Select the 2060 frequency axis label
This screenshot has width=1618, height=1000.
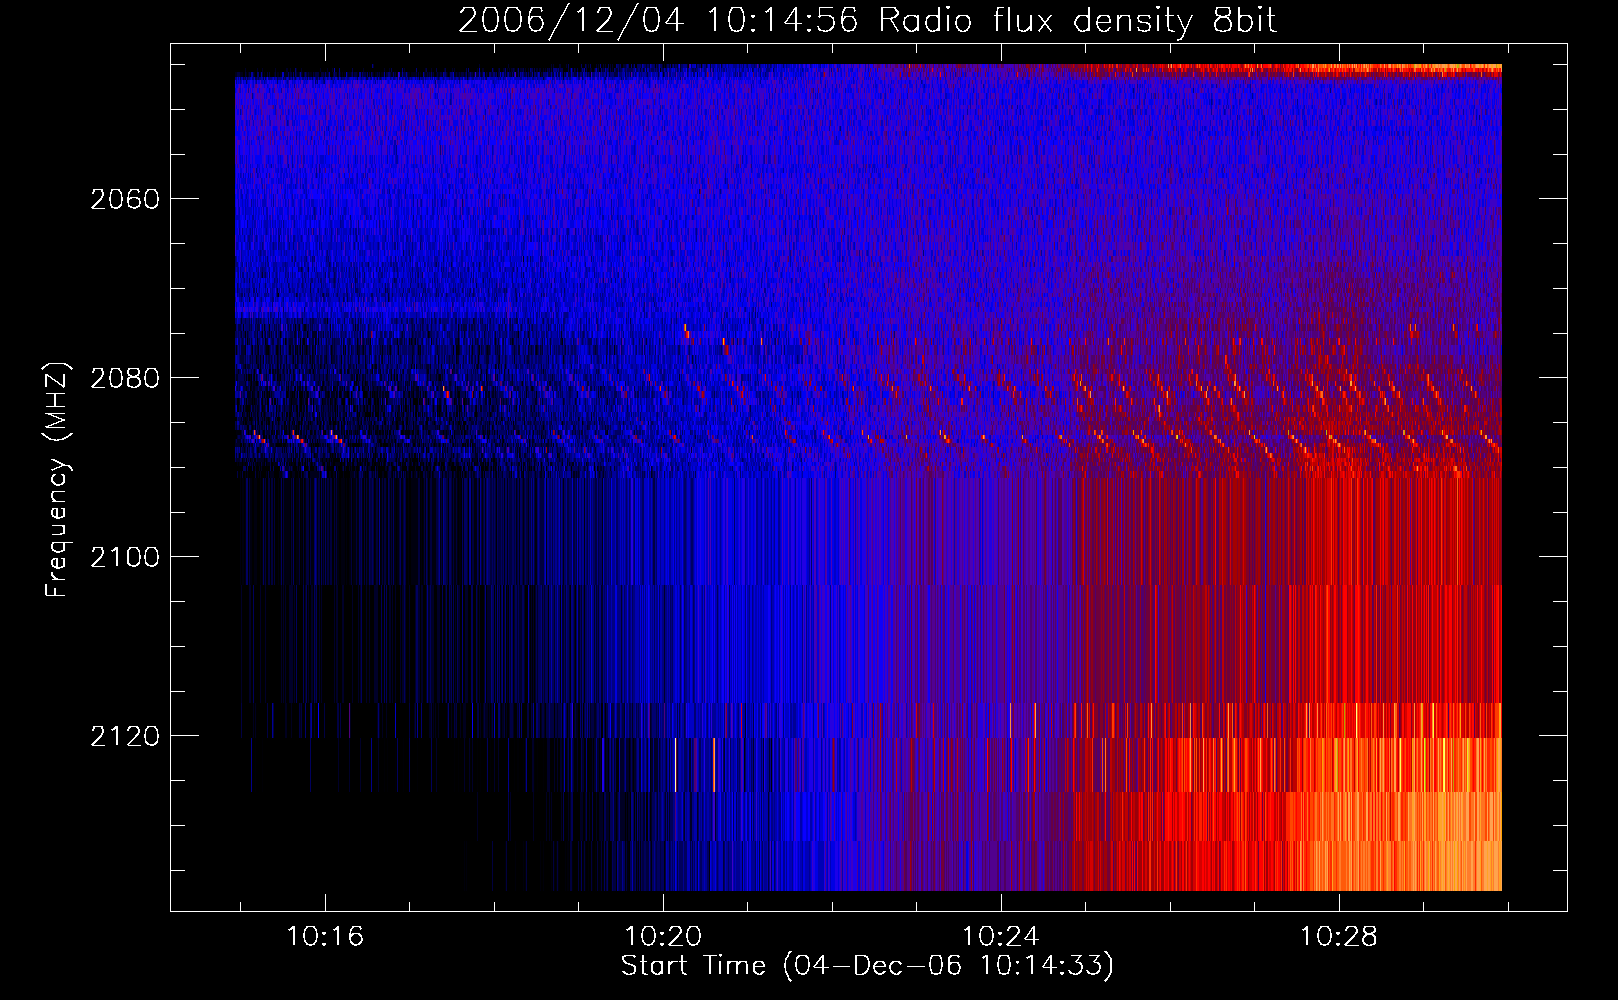[x=125, y=199]
